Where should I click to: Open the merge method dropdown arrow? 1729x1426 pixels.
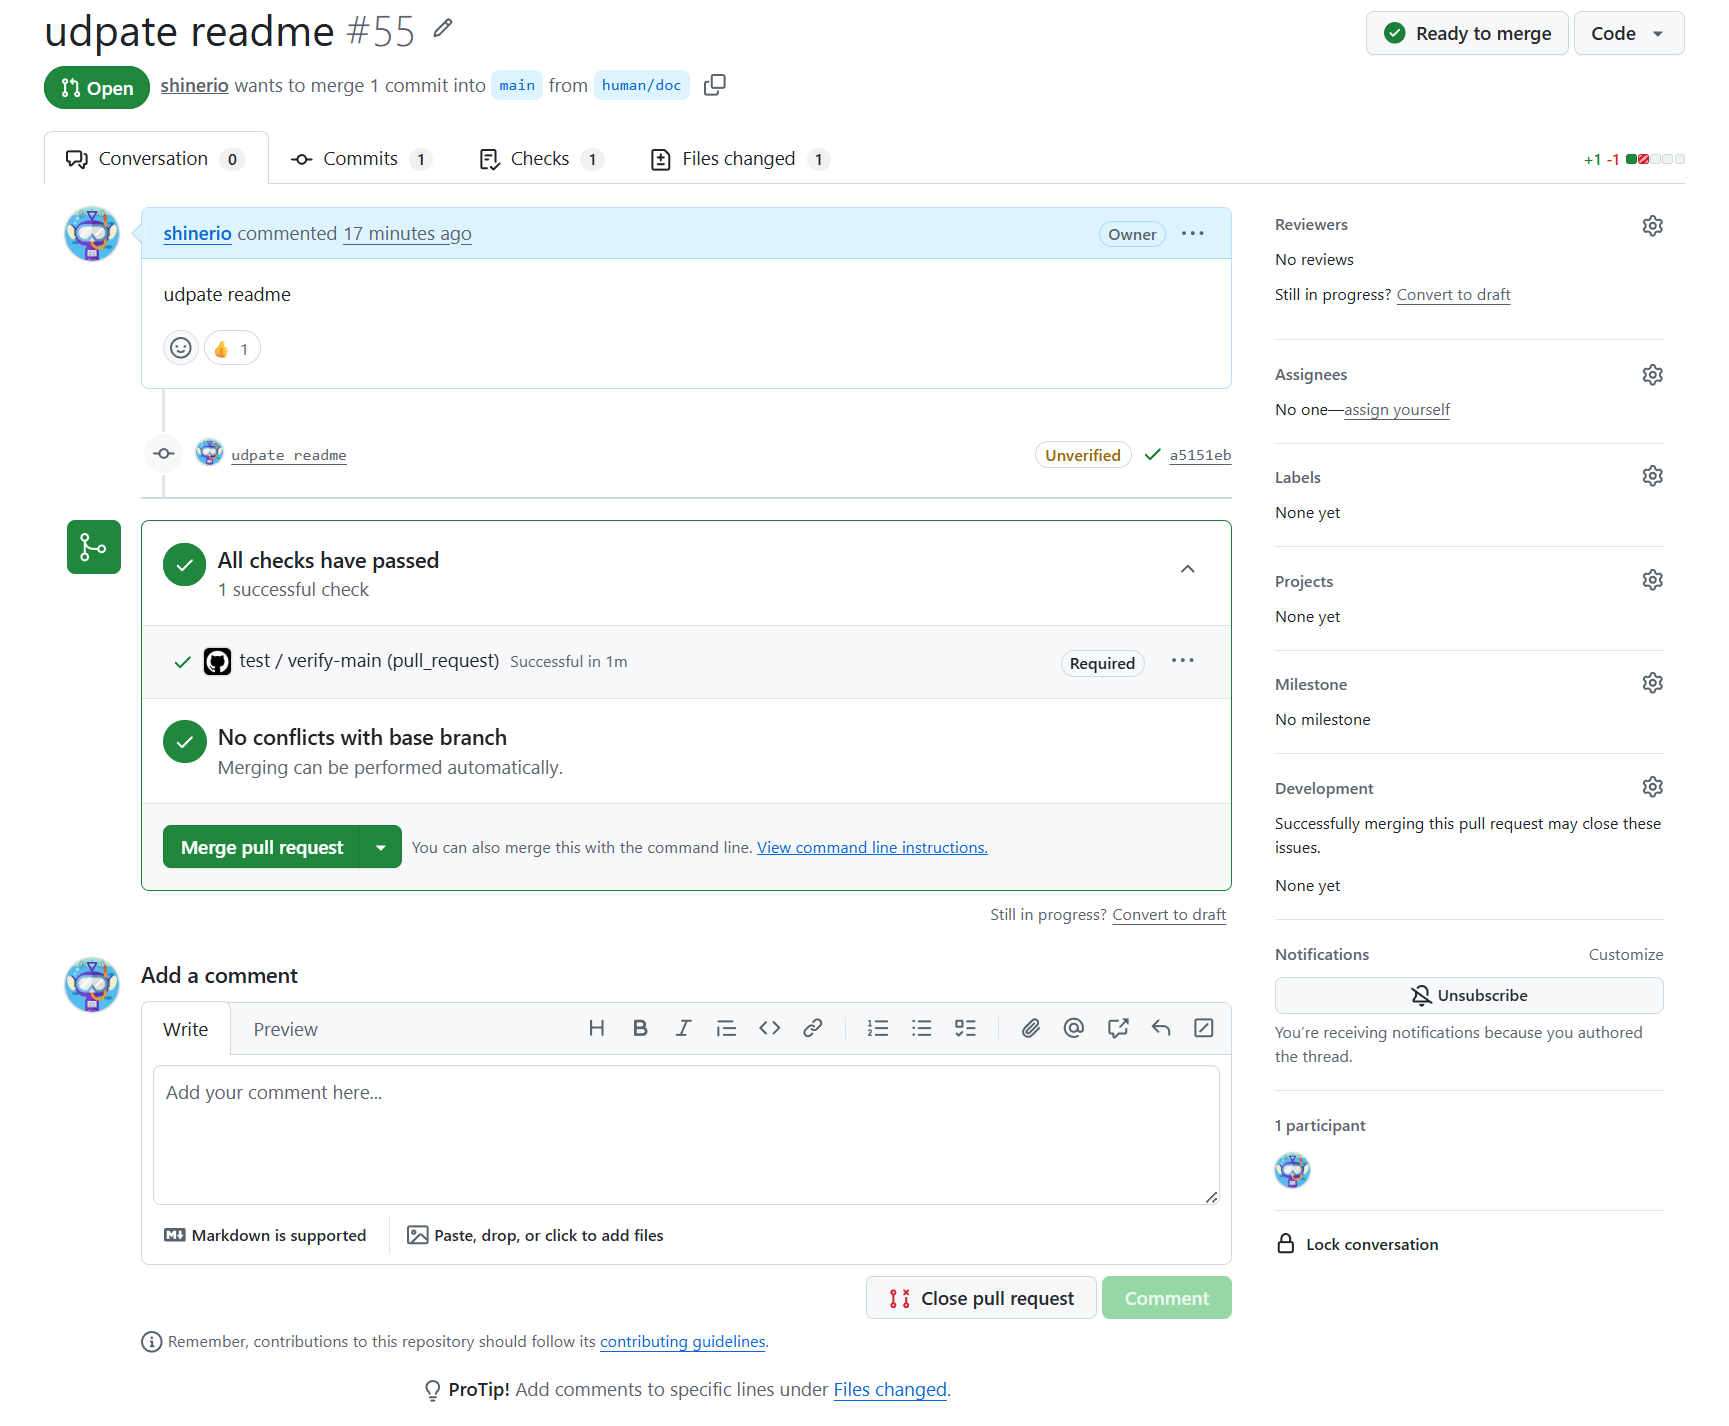tap(381, 847)
